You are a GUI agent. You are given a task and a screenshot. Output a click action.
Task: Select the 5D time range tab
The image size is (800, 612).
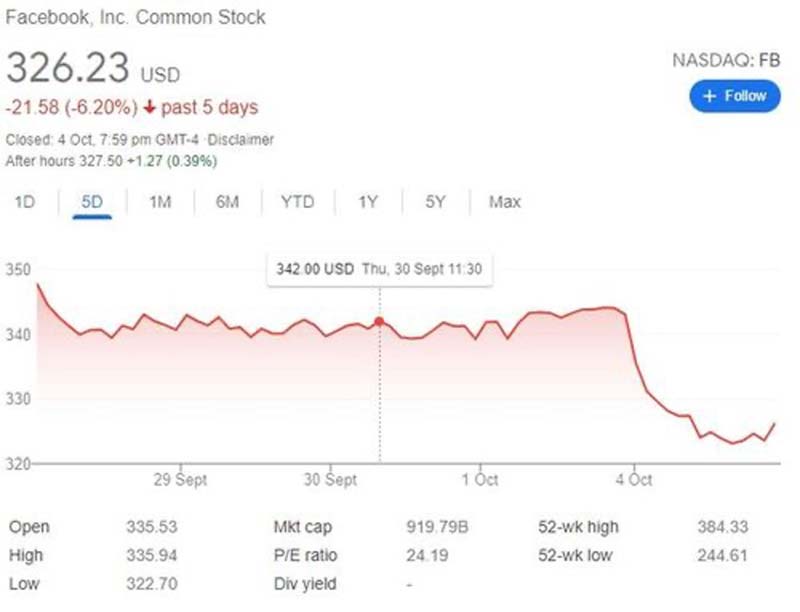coord(92,201)
